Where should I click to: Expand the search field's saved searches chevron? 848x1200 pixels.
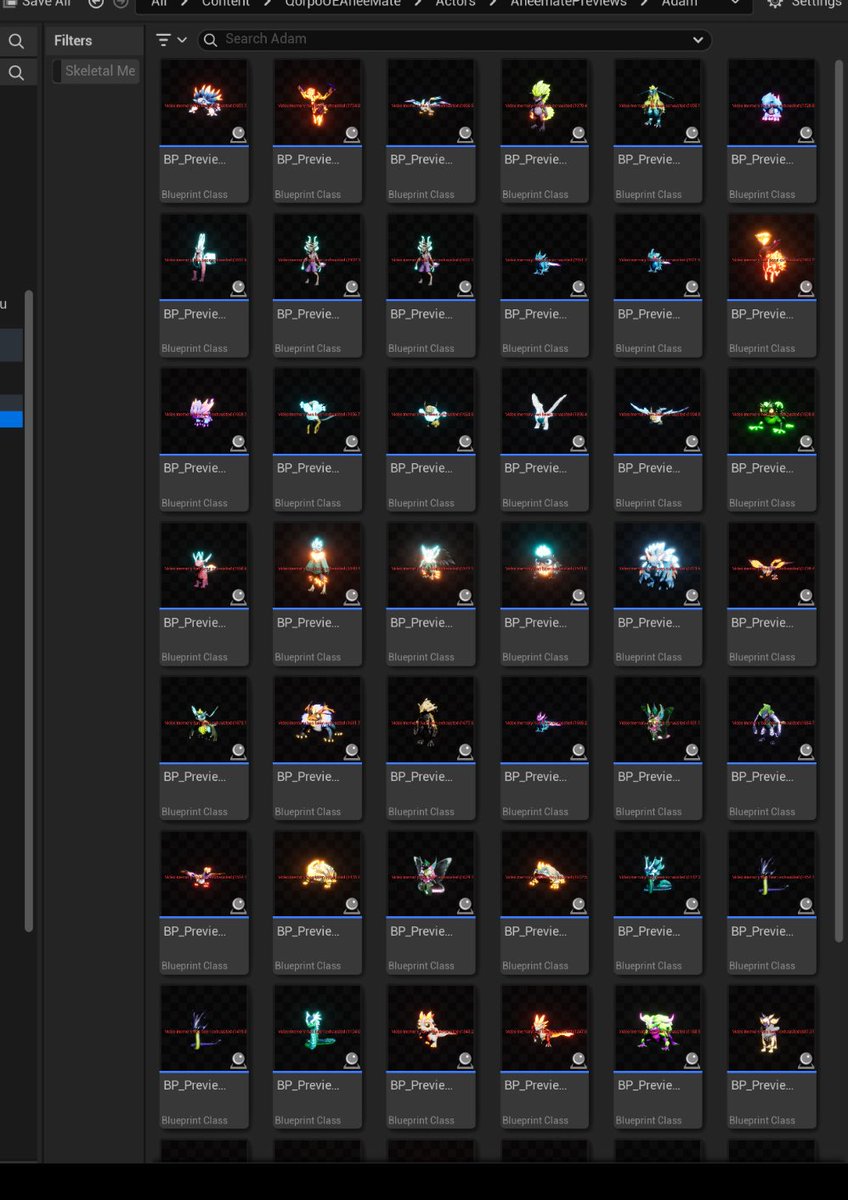698,40
